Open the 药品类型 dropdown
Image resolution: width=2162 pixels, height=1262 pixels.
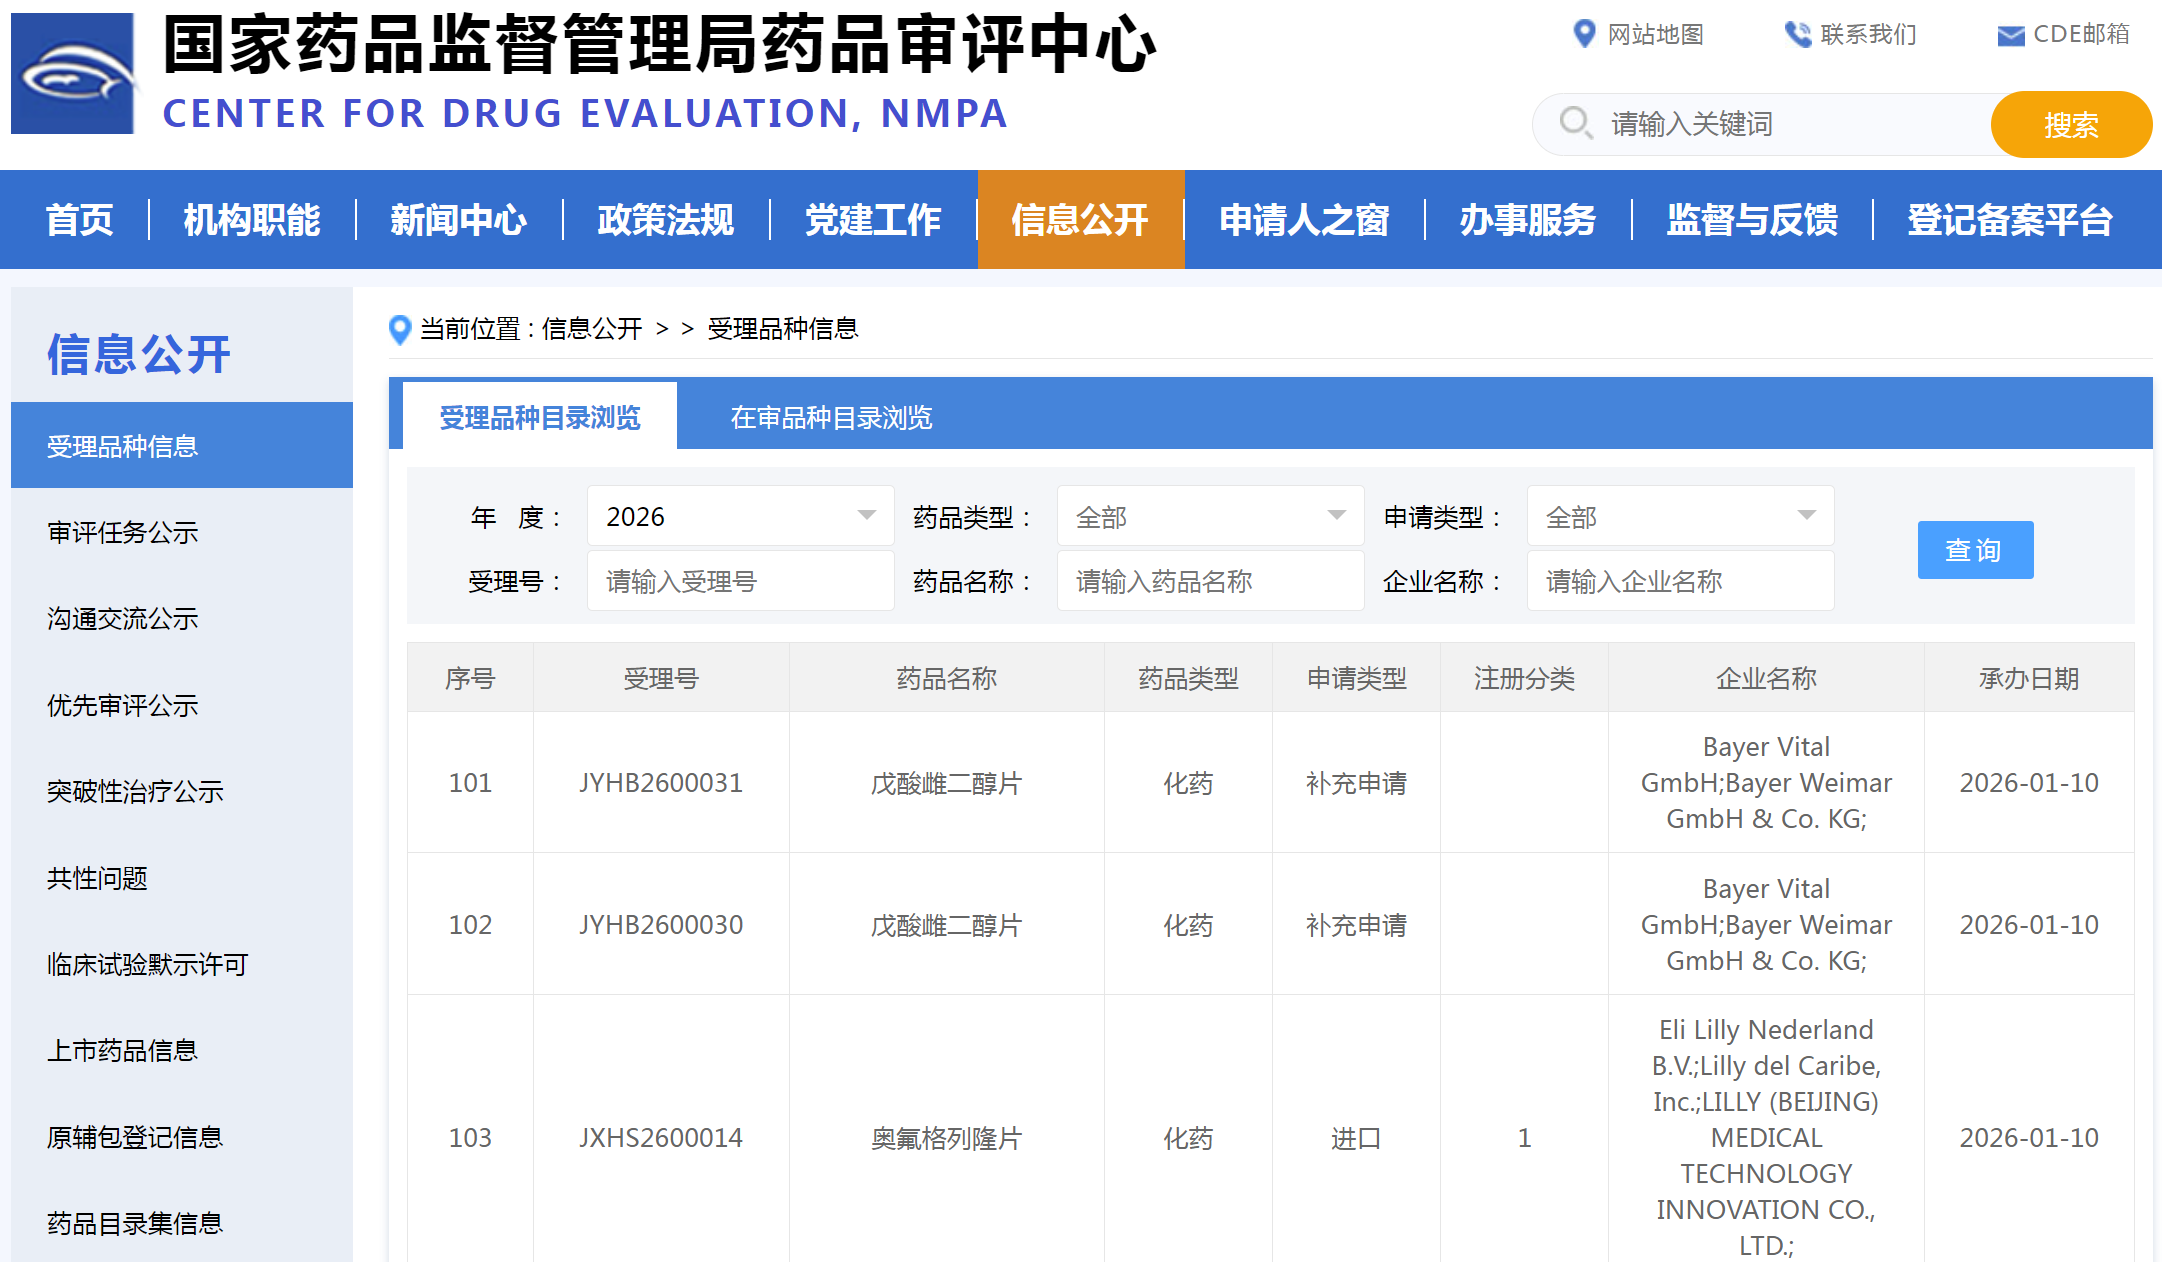coord(1210,516)
